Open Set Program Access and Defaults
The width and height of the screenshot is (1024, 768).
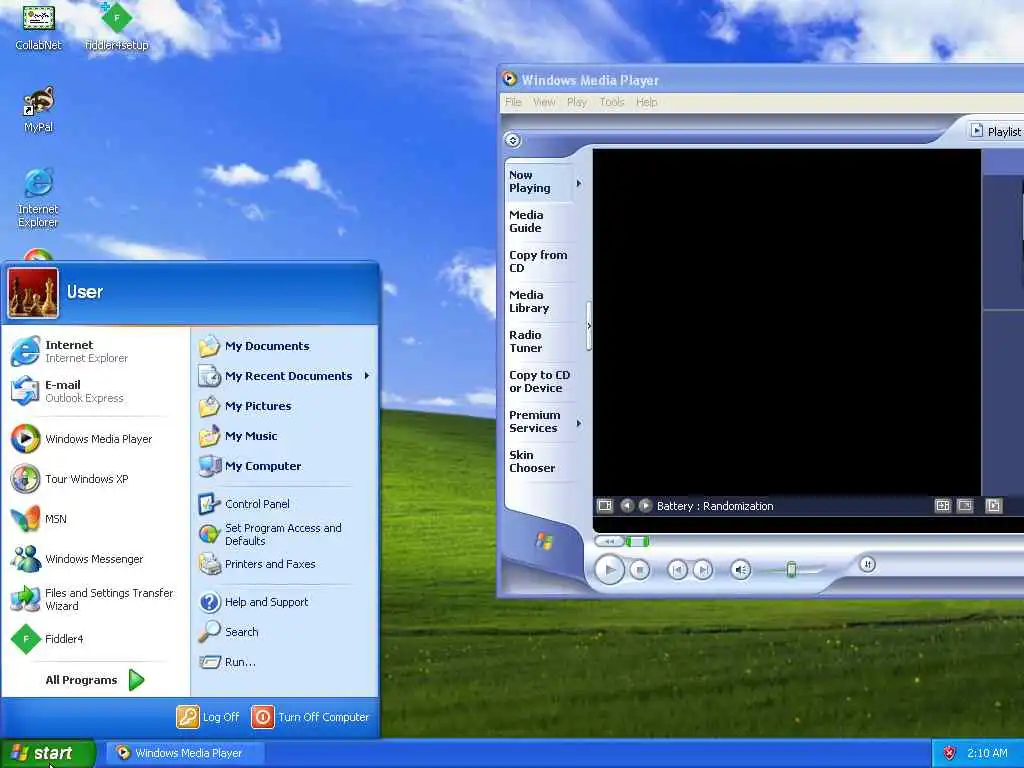point(284,534)
